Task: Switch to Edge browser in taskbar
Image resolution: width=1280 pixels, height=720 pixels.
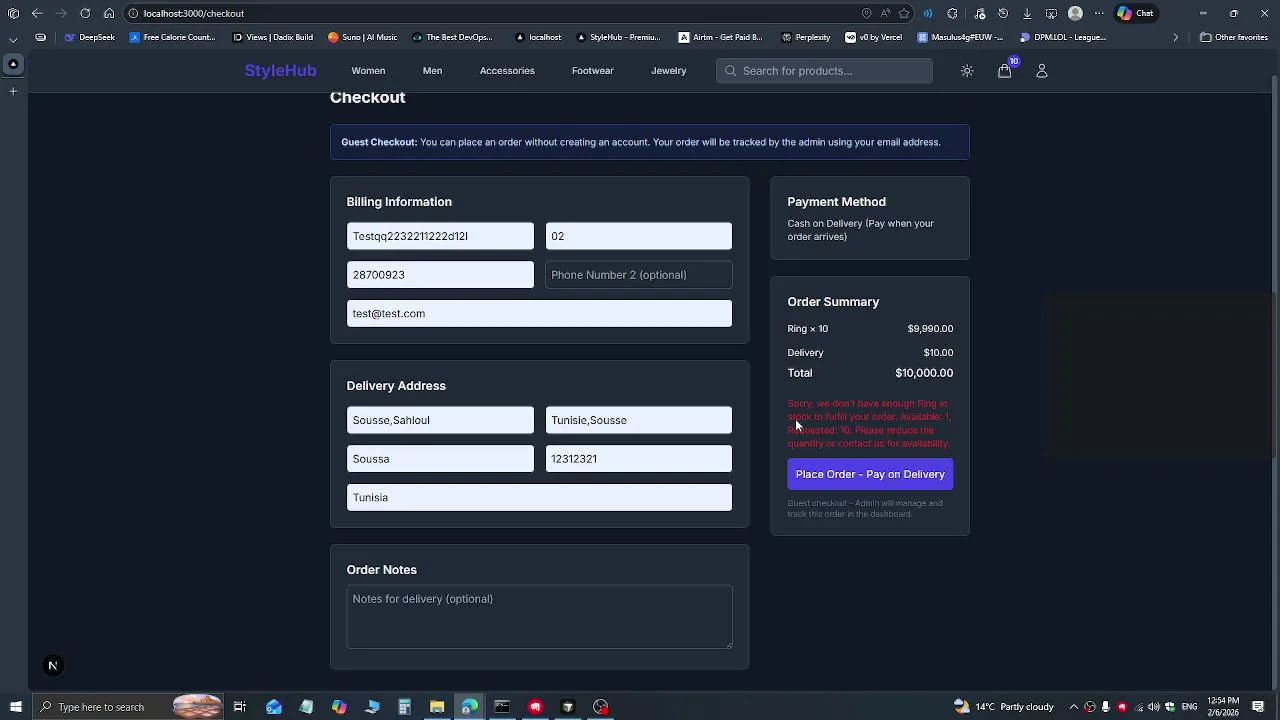Action: [469, 707]
